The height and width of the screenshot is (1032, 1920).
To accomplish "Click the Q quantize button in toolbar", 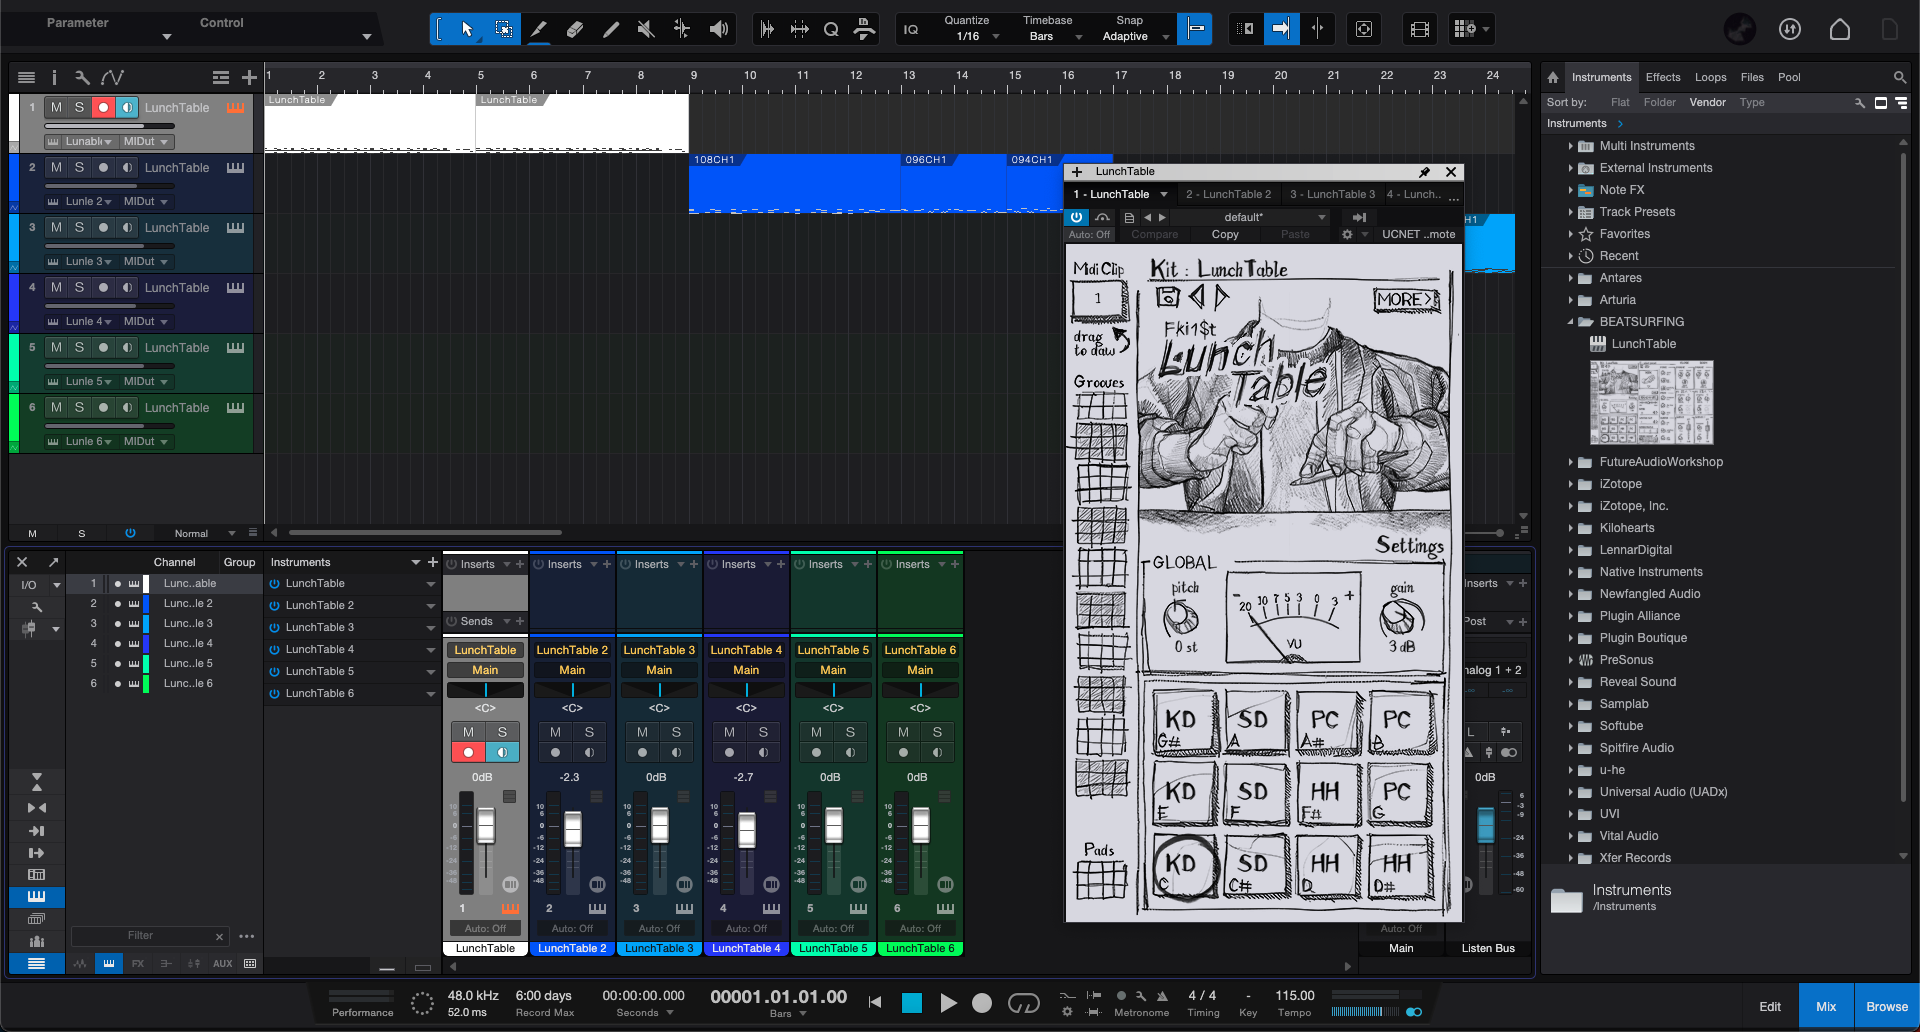I will click(x=831, y=29).
